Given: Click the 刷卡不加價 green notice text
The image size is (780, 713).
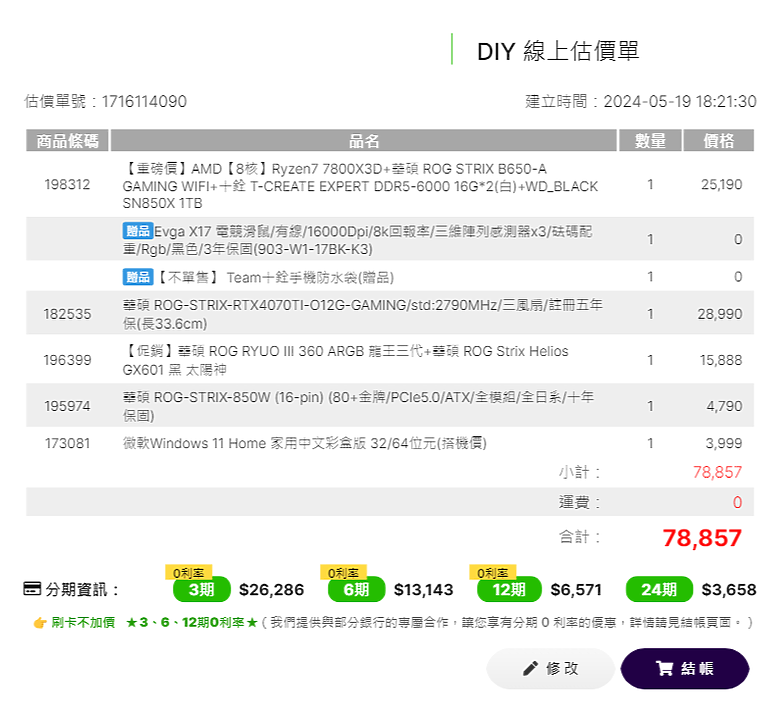Looking at the screenshot, I should [x=83, y=622].
